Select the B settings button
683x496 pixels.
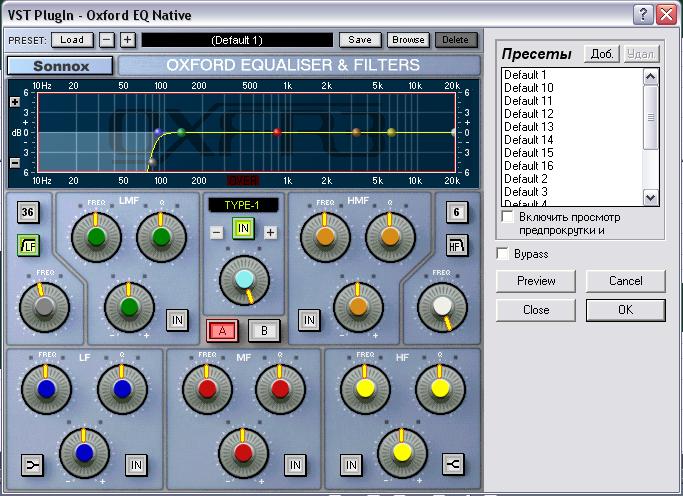[x=264, y=331]
